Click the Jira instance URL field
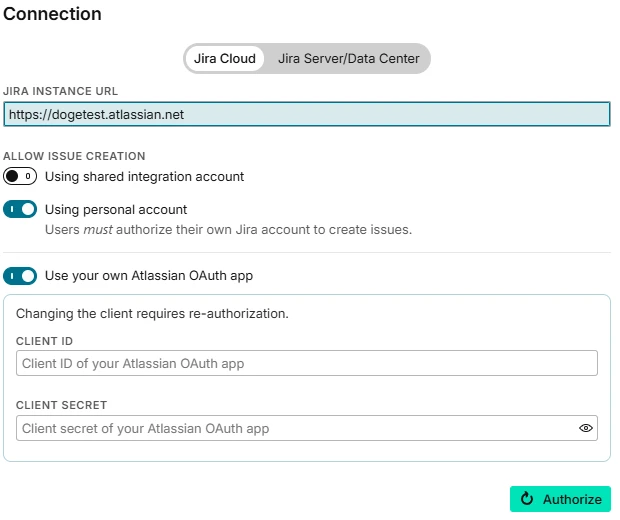The width and height of the screenshot is (620, 520). pyautogui.click(x=307, y=114)
